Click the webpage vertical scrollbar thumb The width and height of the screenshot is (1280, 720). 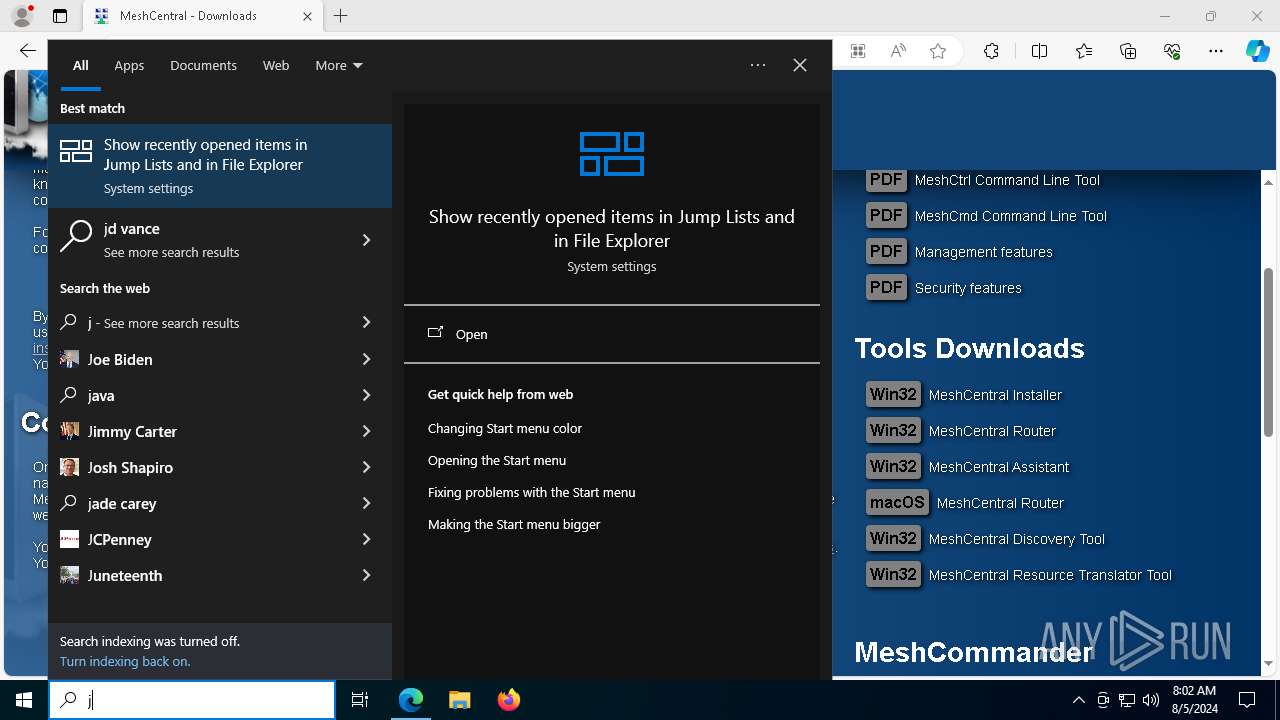[1269, 351]
